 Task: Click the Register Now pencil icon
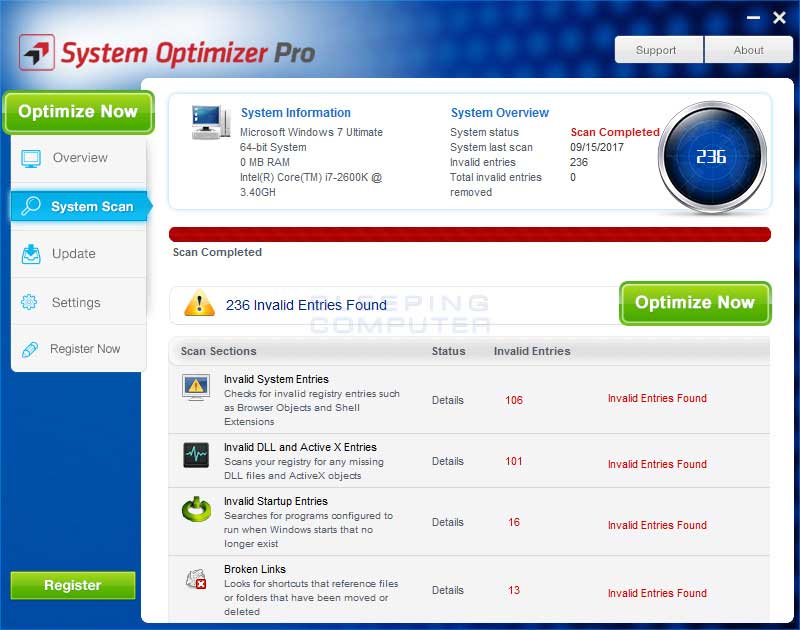coord(30,349)
